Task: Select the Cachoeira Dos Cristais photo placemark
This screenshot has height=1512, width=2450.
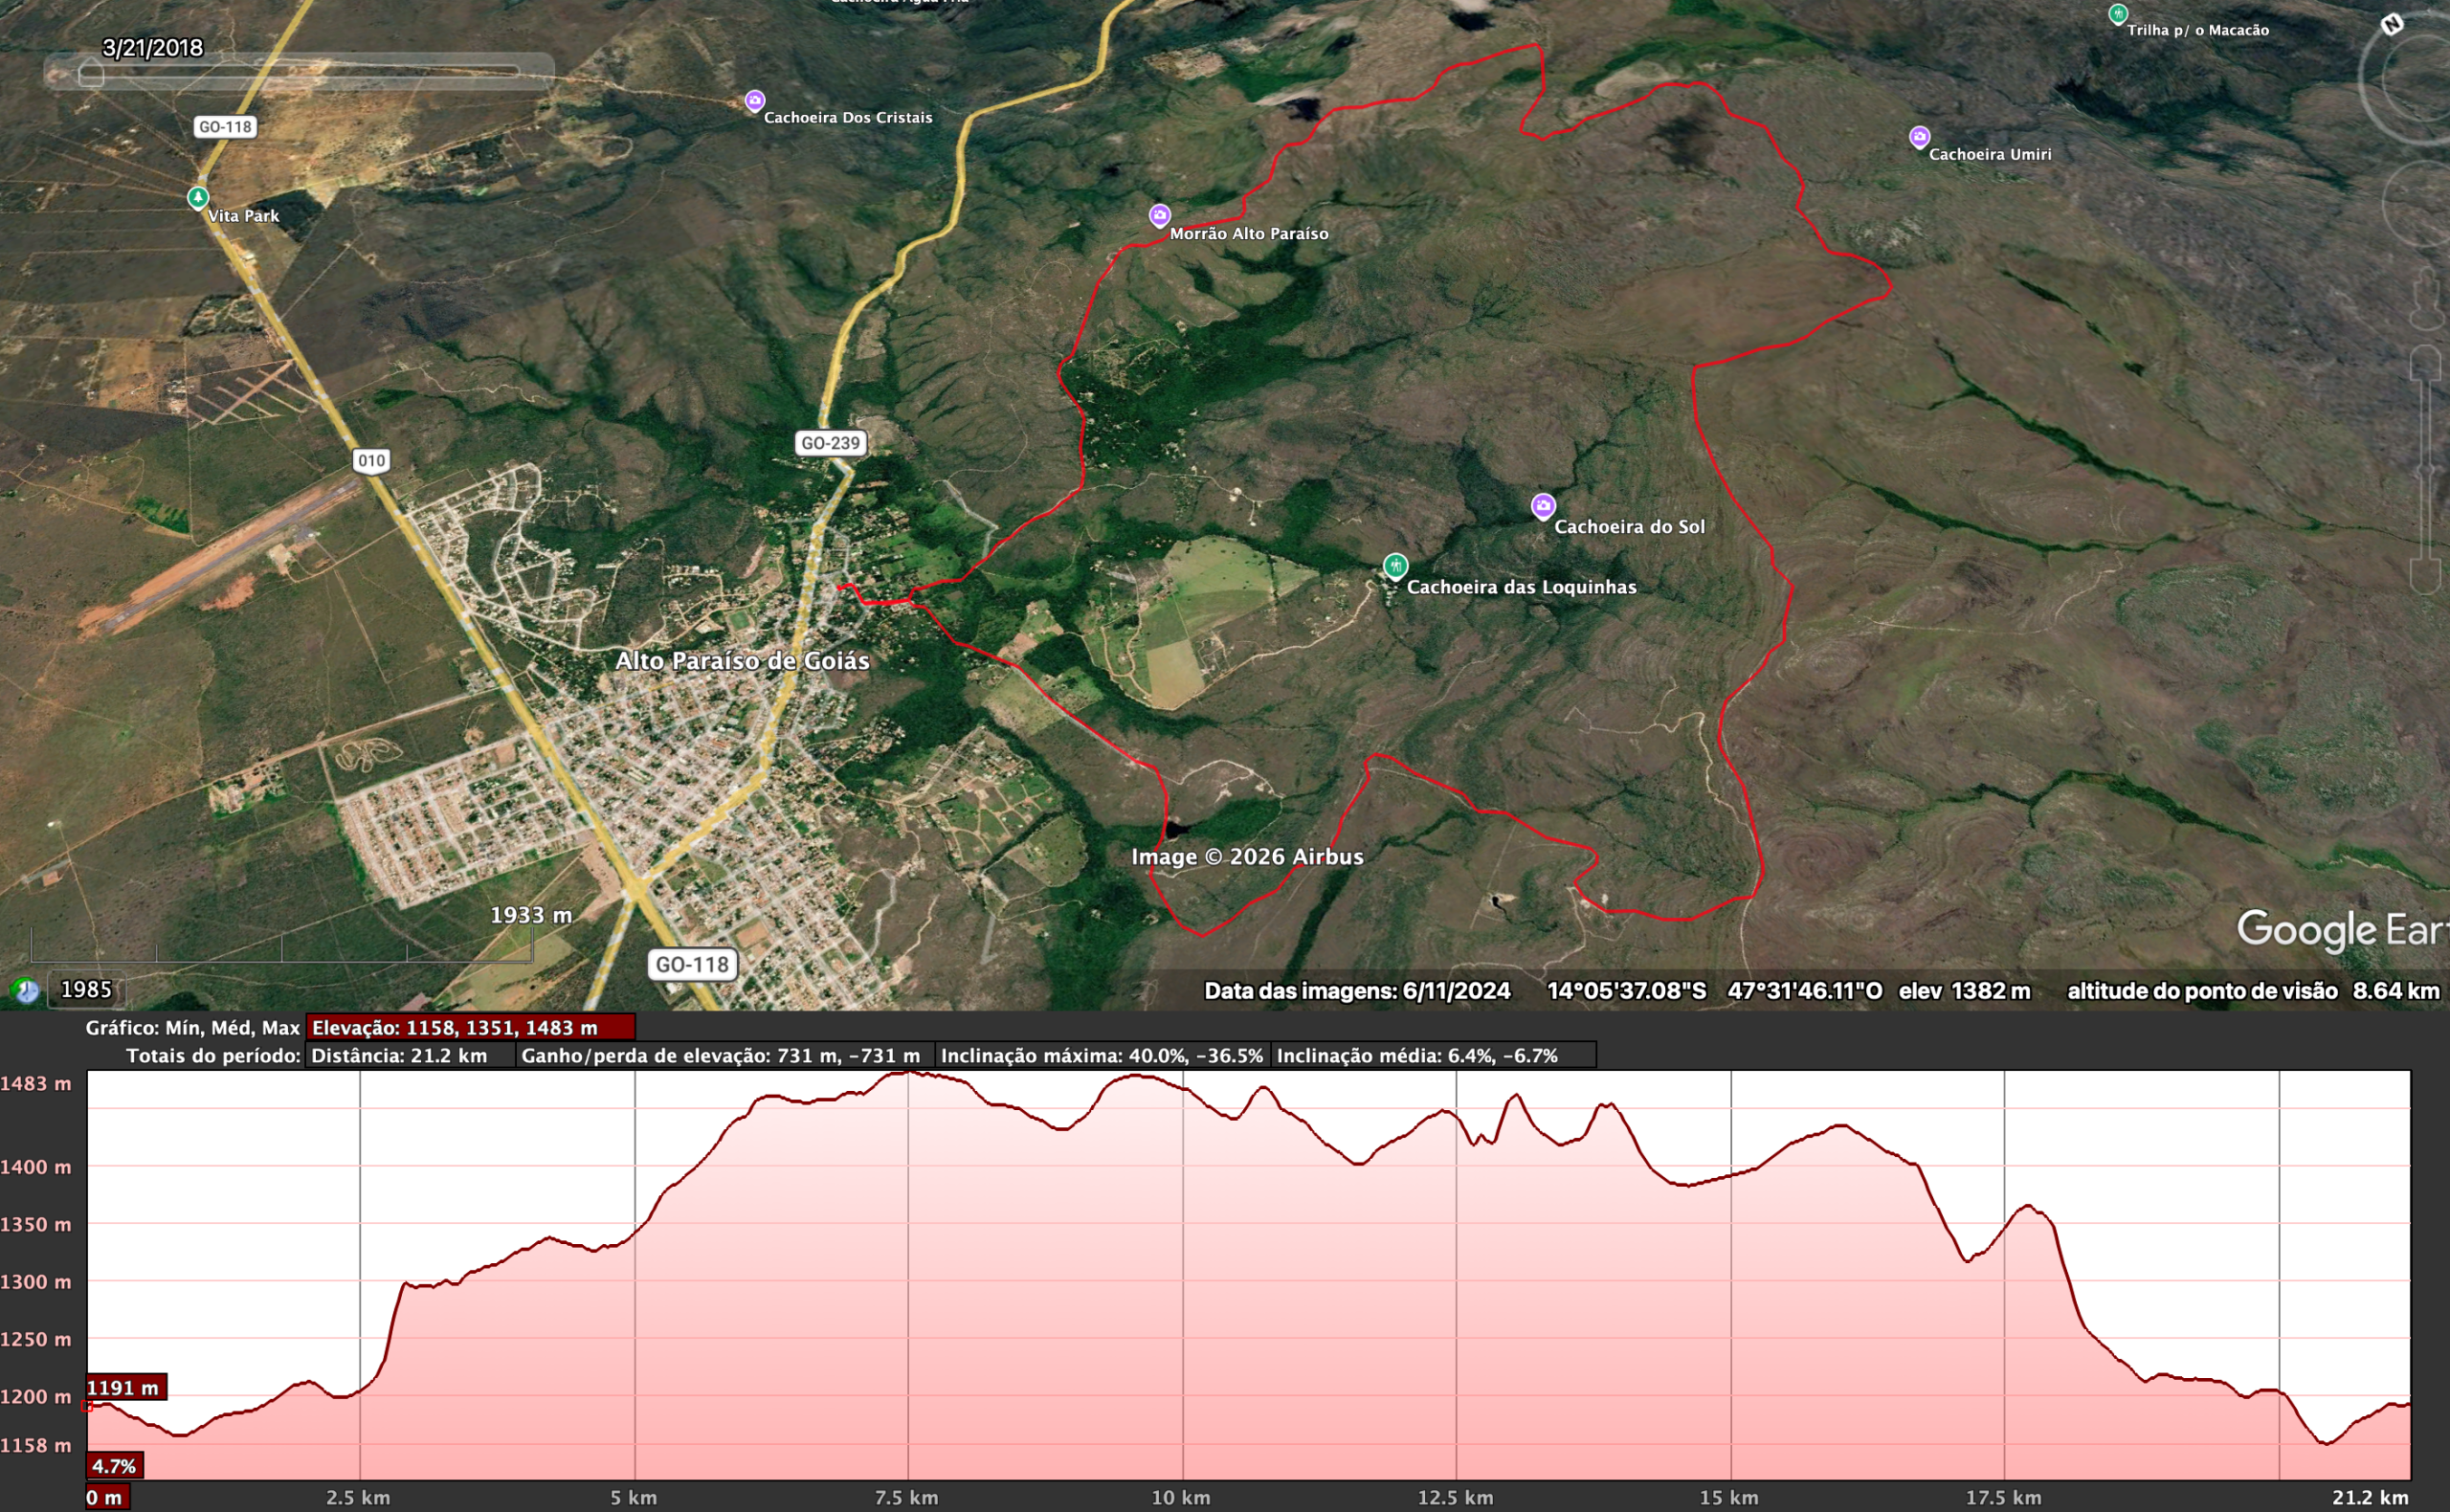Action: pyautogui.click(x=755, y=101)
